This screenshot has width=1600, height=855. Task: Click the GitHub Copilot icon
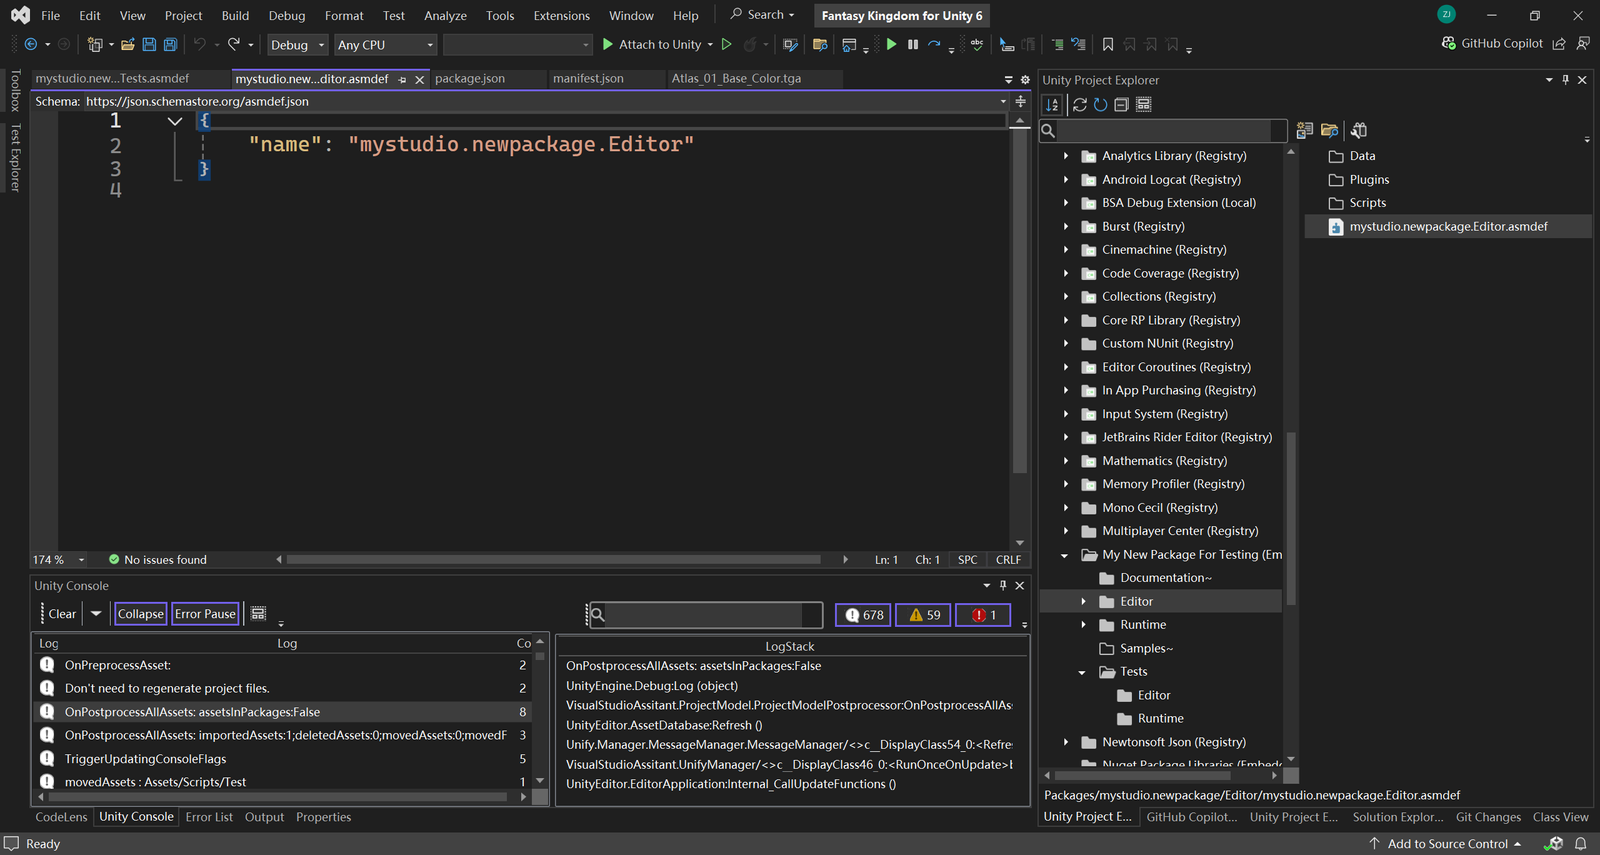click(1448, 44)
